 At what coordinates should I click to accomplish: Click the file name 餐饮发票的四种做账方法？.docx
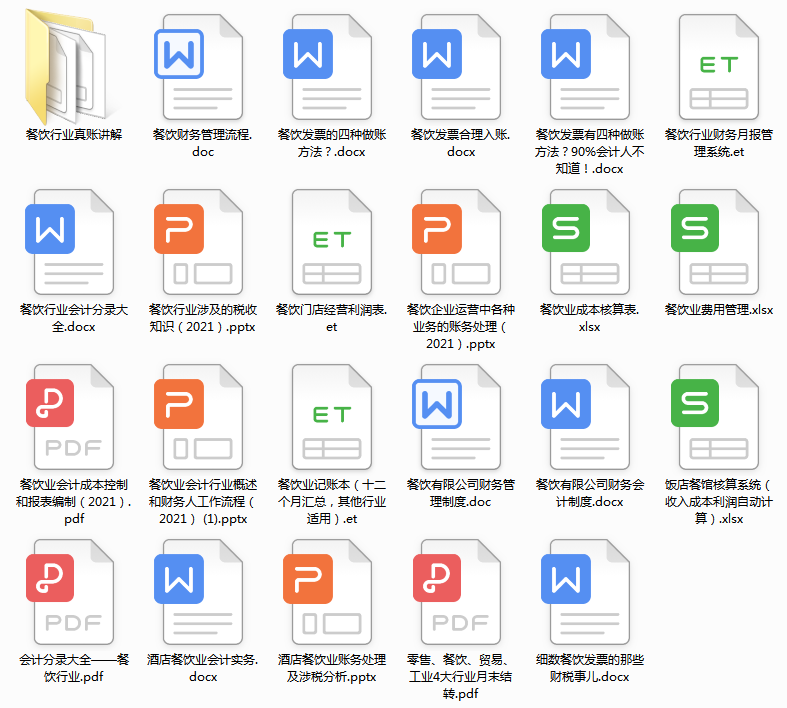332,143
